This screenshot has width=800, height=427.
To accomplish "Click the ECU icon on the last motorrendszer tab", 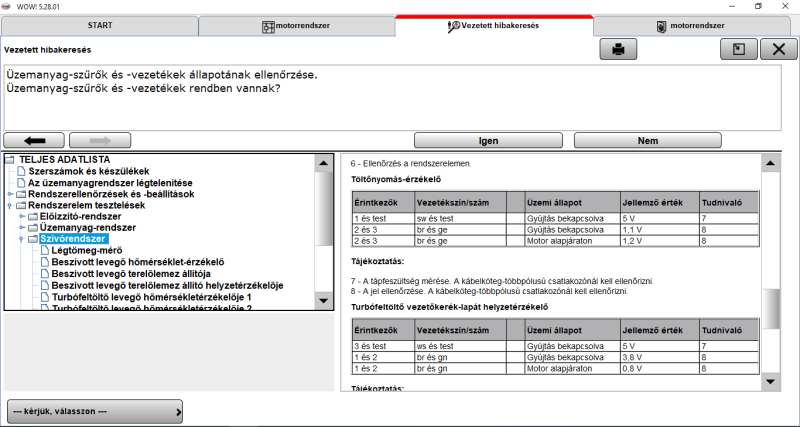I will (662, 26).
